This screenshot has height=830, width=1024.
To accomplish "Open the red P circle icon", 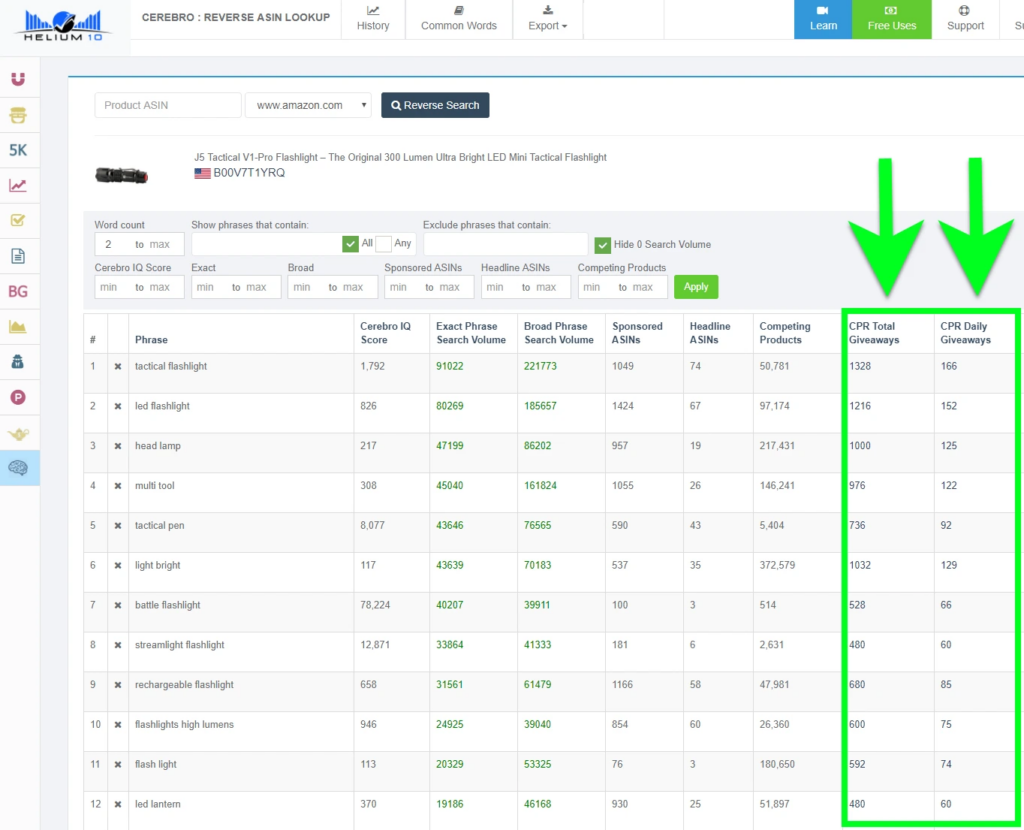I will pos(18,397).
